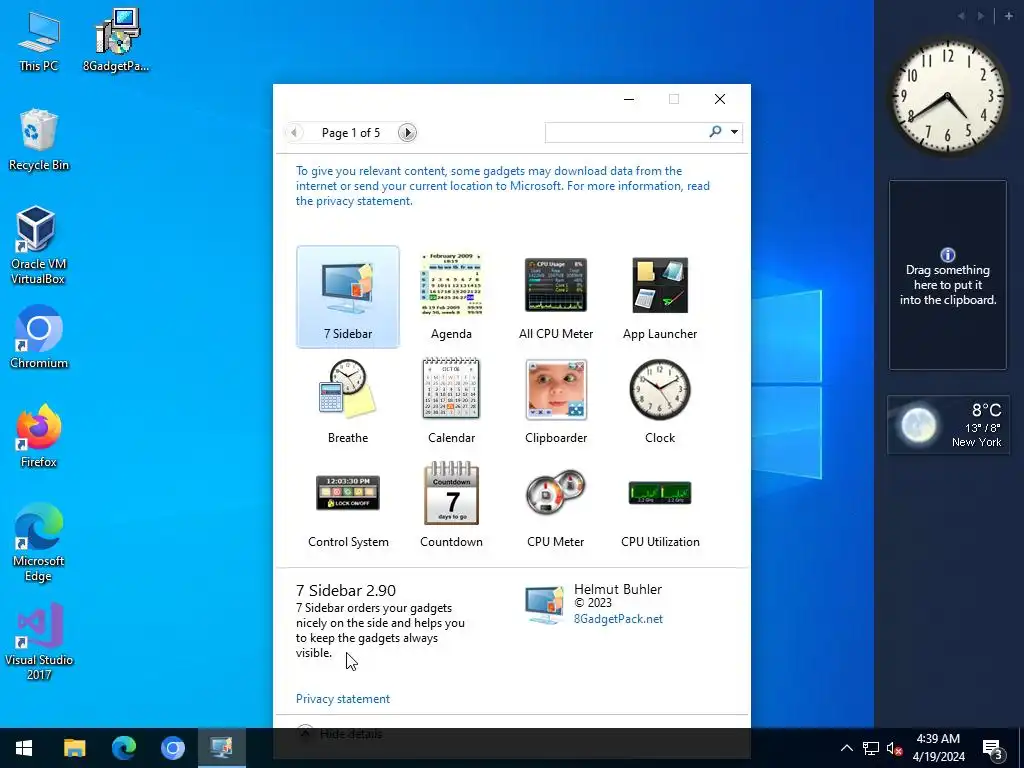1024x768 pixels.
Task: Open This PC desktop icon
Action: [x=39, y=40]
